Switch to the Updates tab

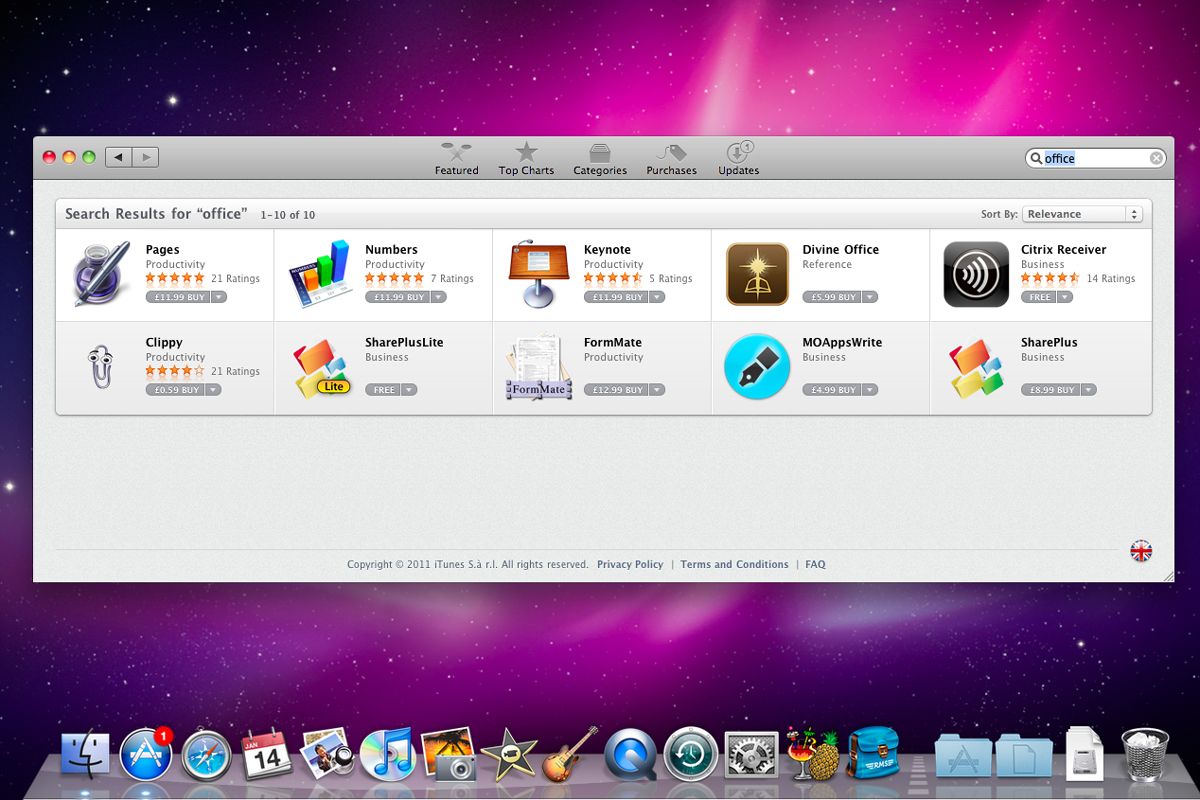point(738,158)
